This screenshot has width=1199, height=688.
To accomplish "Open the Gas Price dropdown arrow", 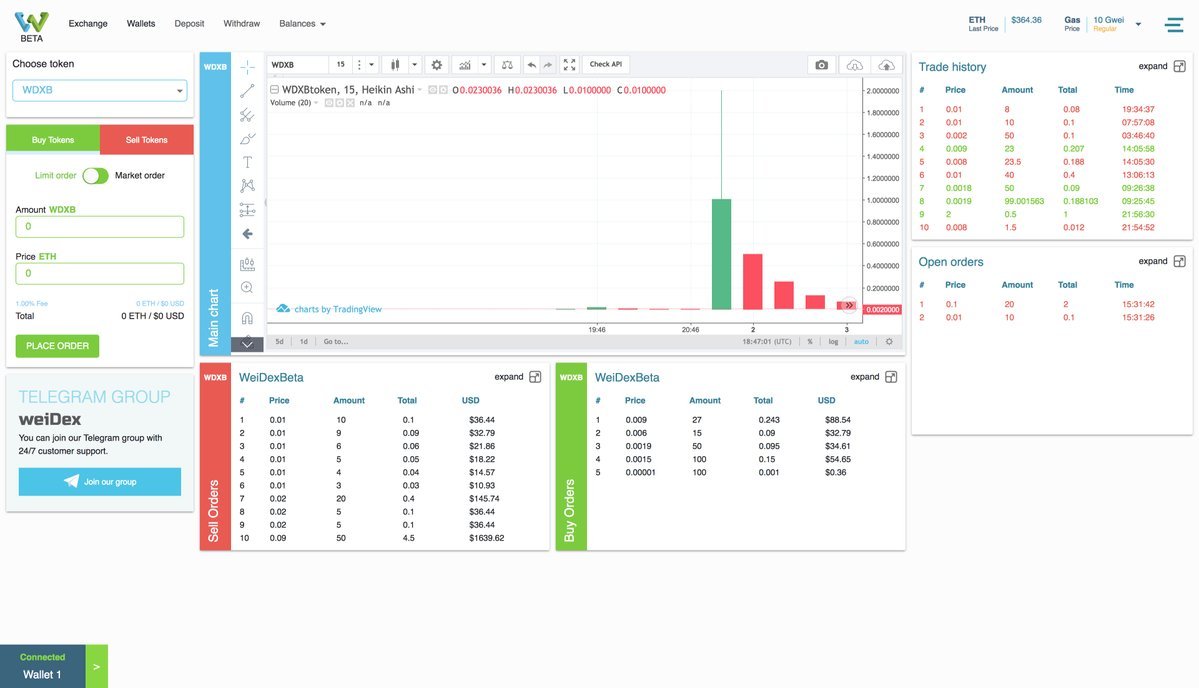I will point(1138,24).
